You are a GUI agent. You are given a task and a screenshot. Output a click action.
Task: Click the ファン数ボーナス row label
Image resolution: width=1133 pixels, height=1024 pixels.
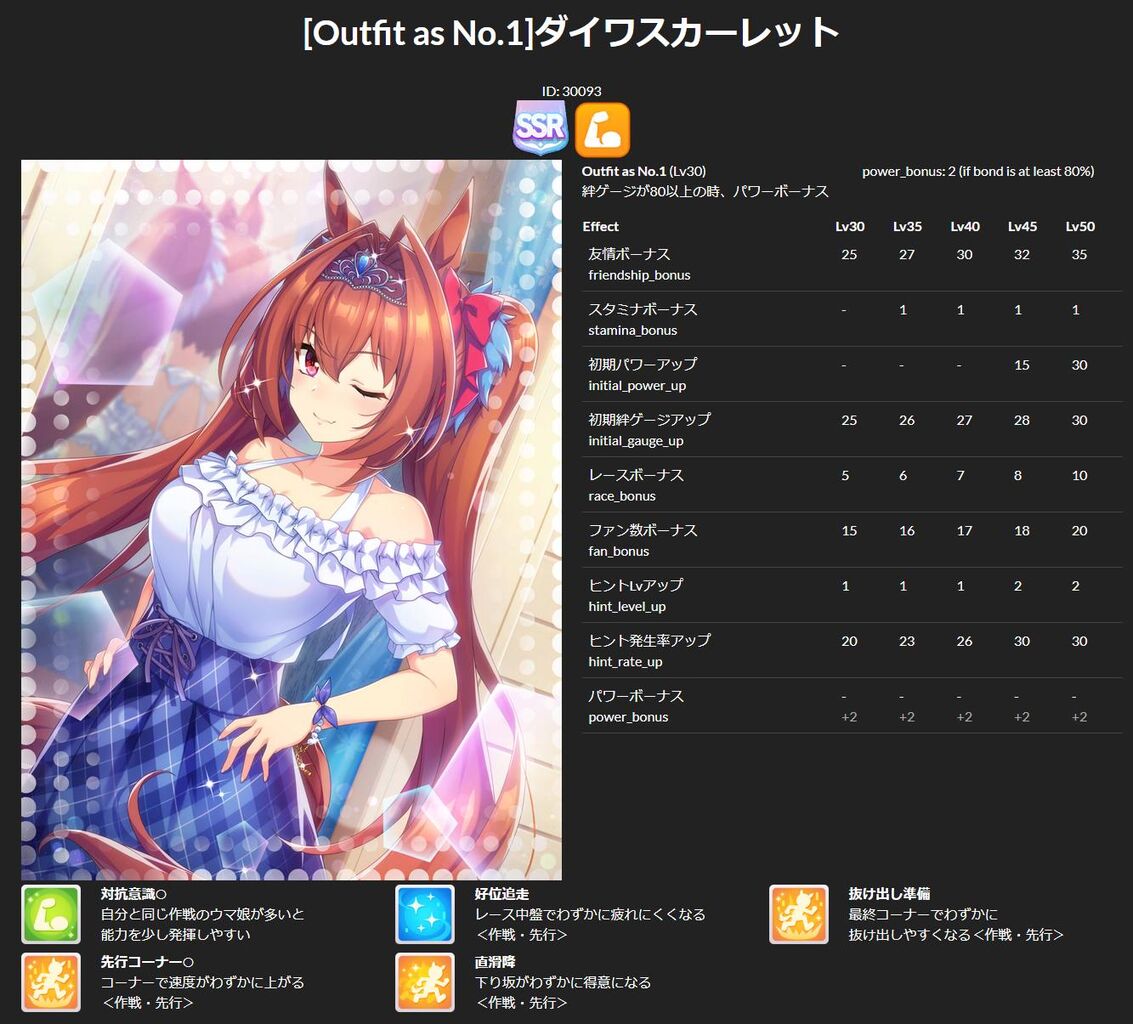point(642,530)
